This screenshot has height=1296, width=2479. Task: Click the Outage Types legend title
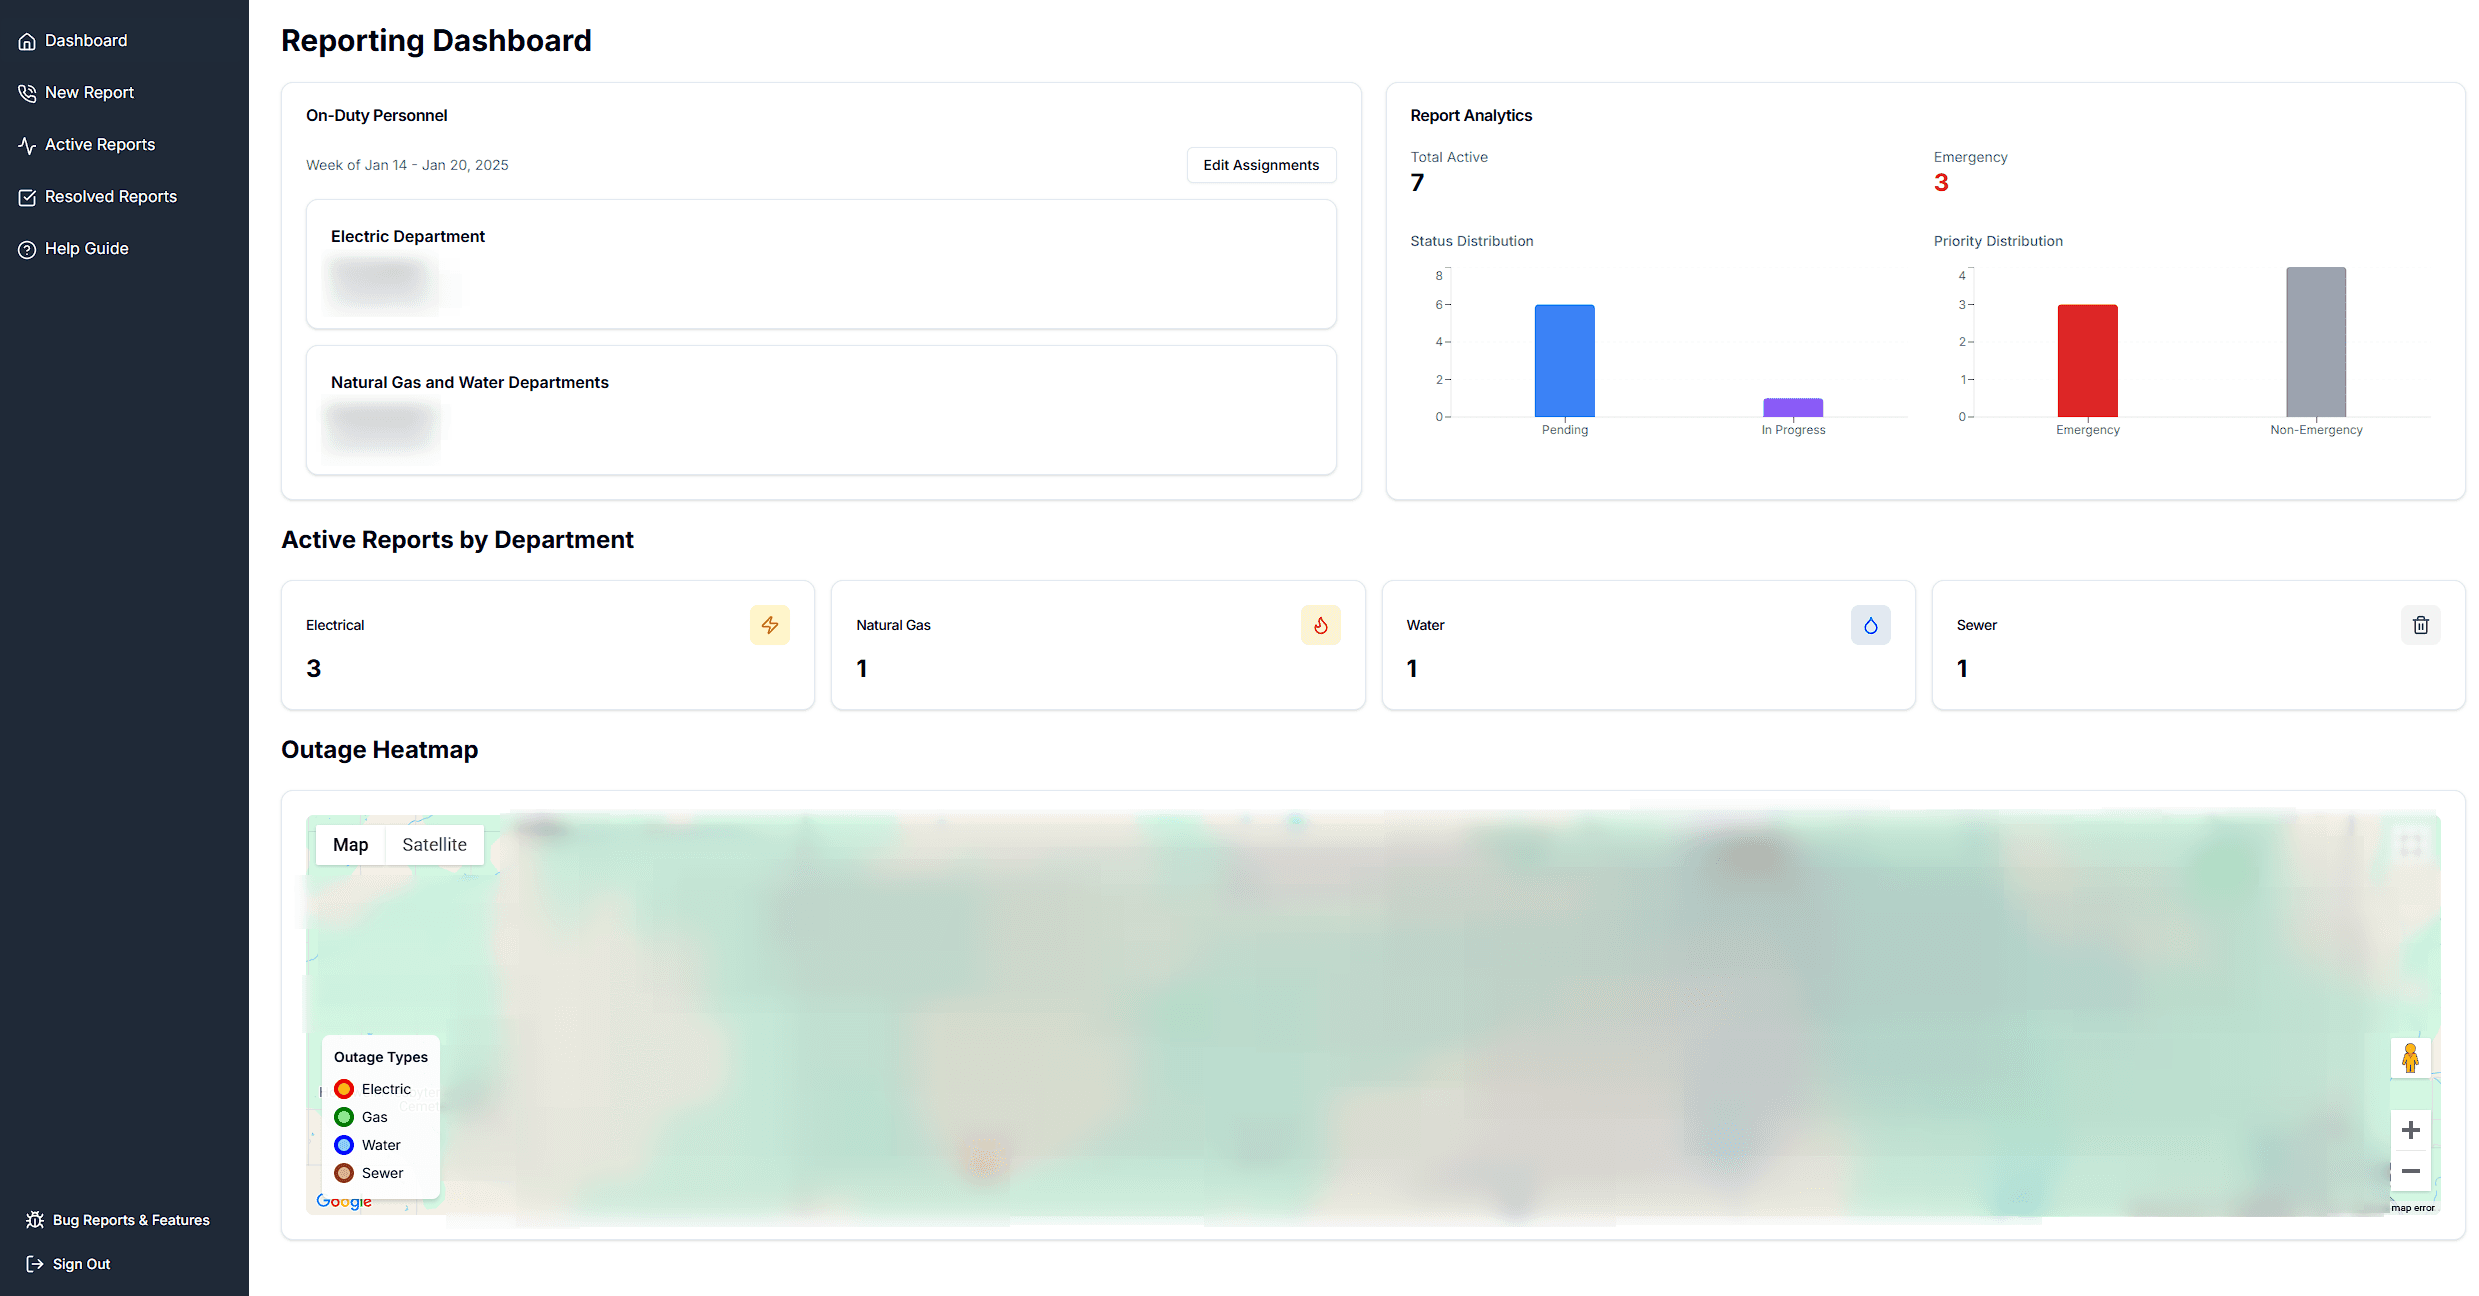coord(380,1057)
